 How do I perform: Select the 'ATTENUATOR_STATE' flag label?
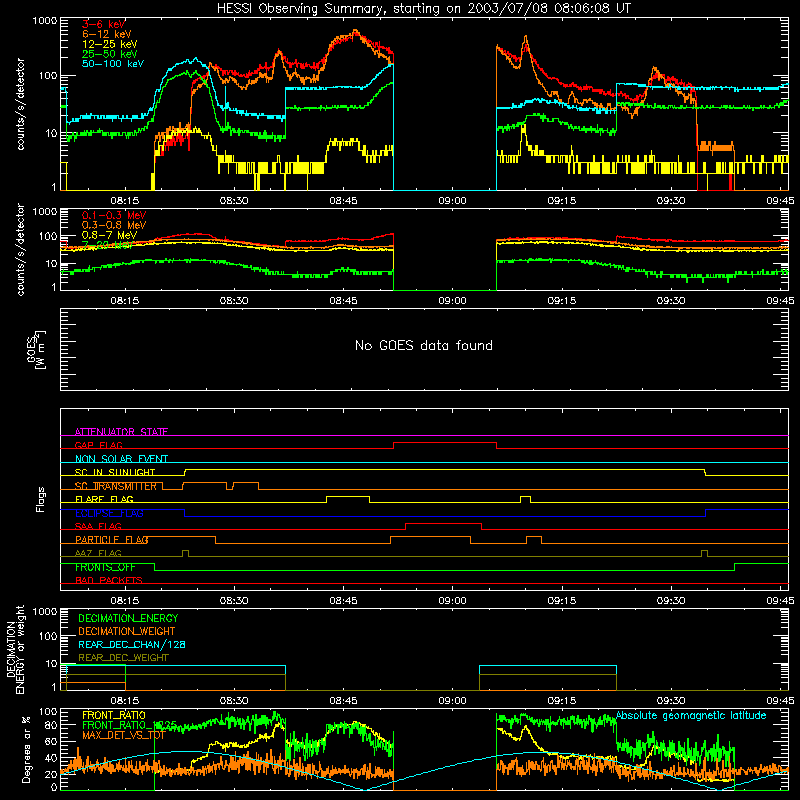click(x=121, y=432)
